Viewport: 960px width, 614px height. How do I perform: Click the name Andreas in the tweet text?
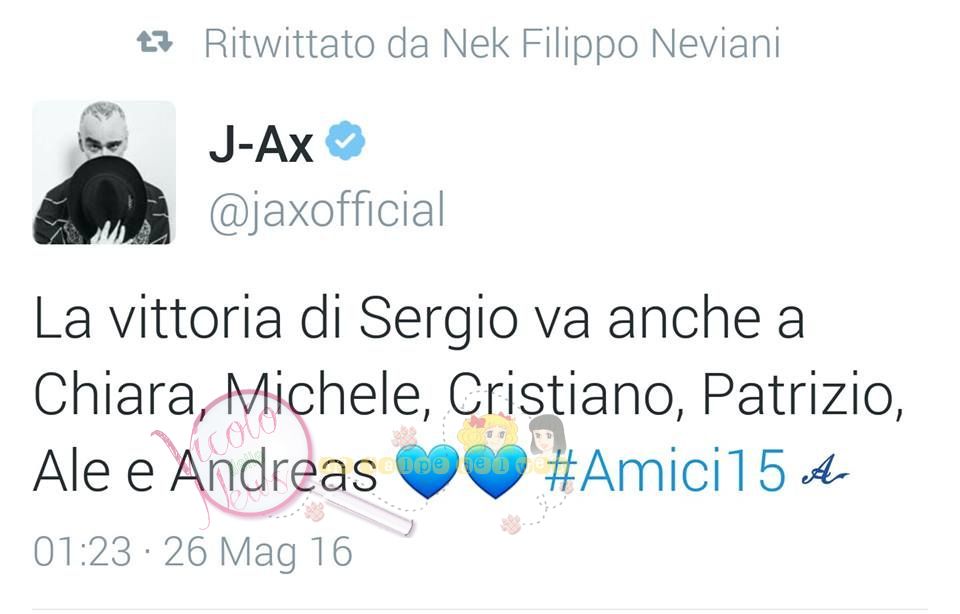[x=274, y=471]
